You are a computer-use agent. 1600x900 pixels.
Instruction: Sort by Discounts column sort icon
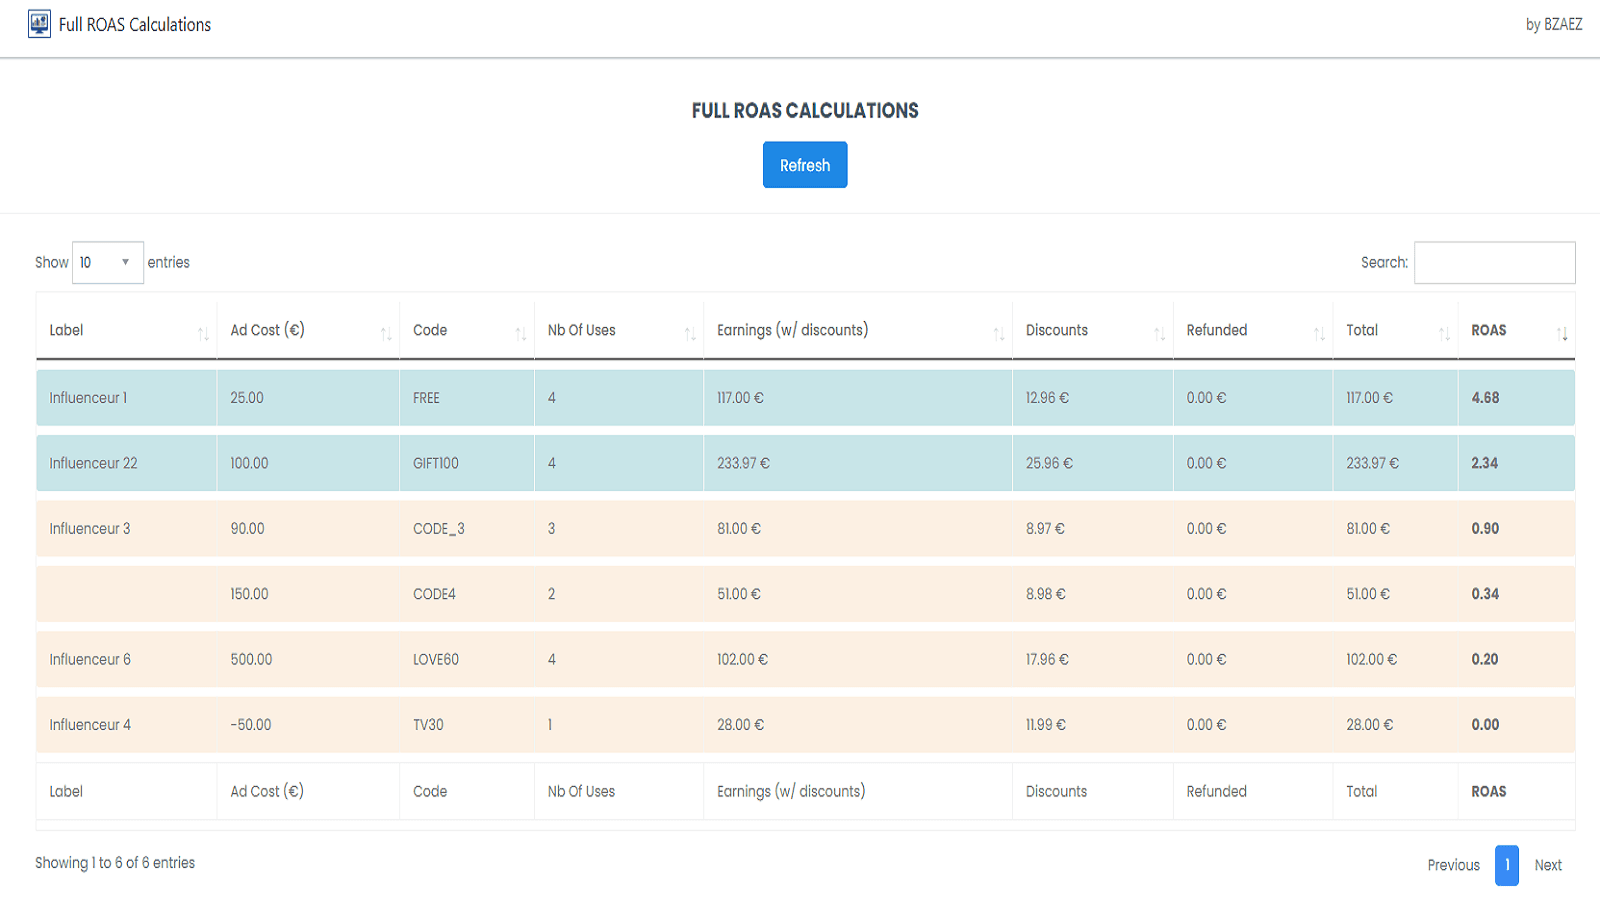tap(1159, 333)
